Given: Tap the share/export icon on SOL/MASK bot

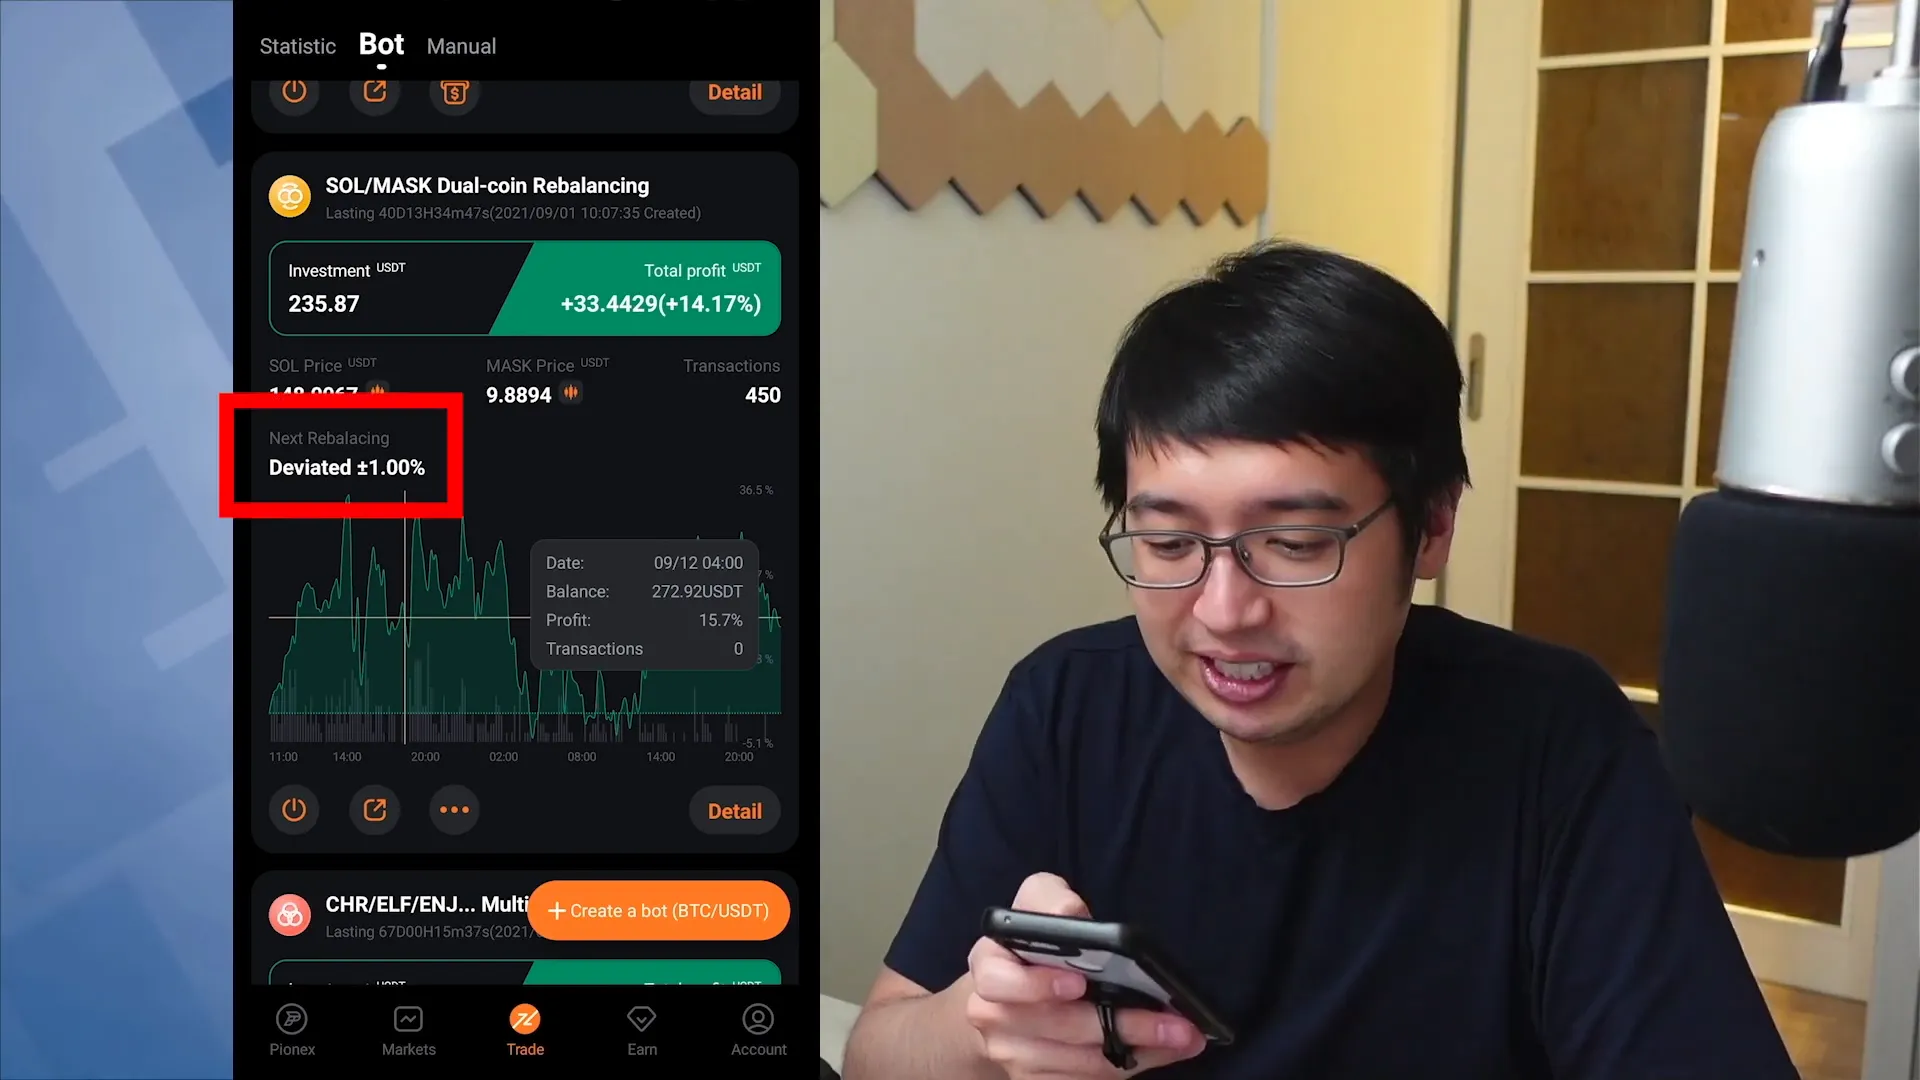Looking at the screenshot, I should [x=375, y=810].
